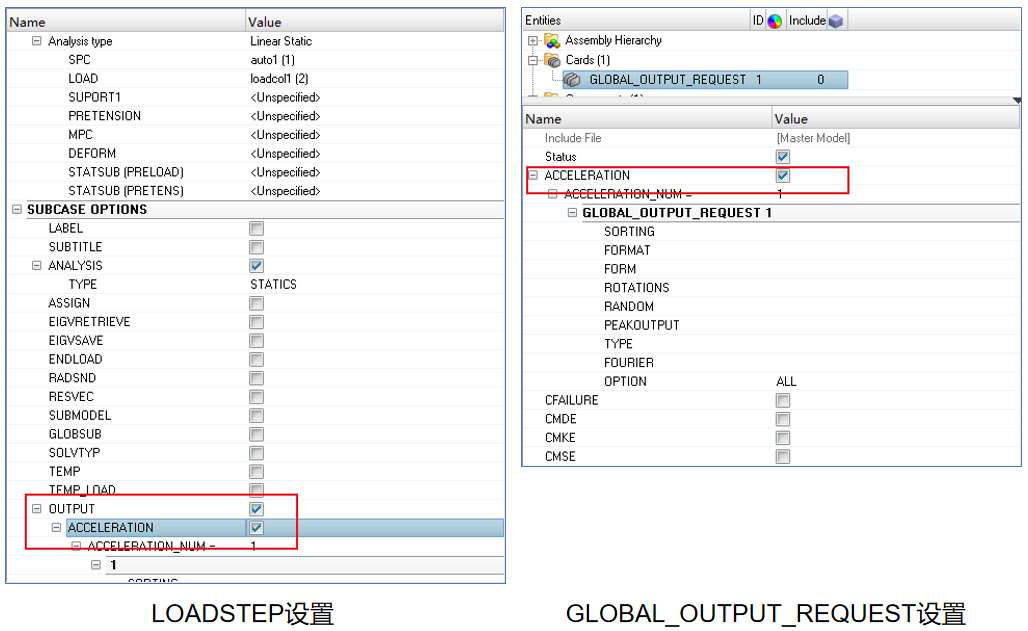This screenshot has width=1028, height=631.
Task: Enable the CMKE checkbox
Action: (x=783, y=438)
